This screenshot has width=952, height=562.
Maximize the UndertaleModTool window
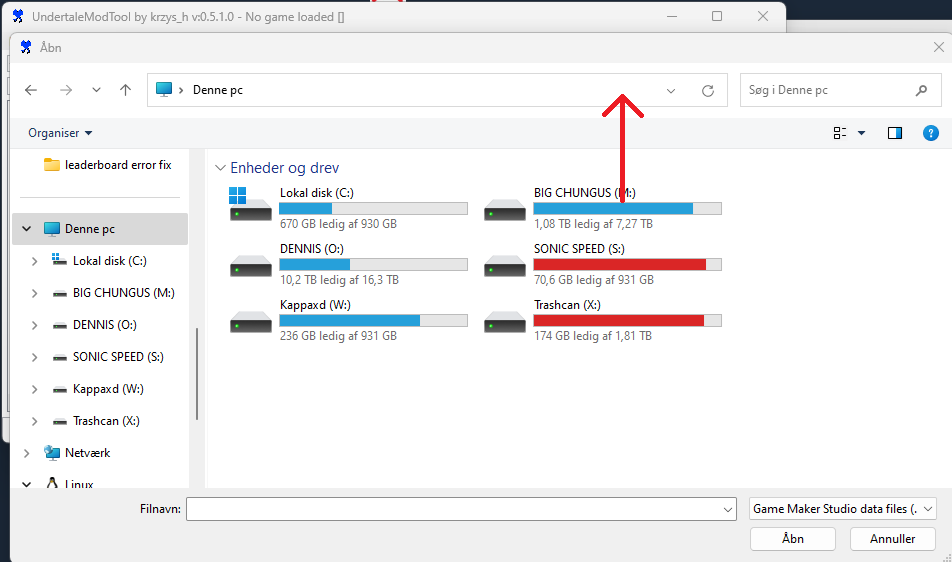tap(717, 16)
